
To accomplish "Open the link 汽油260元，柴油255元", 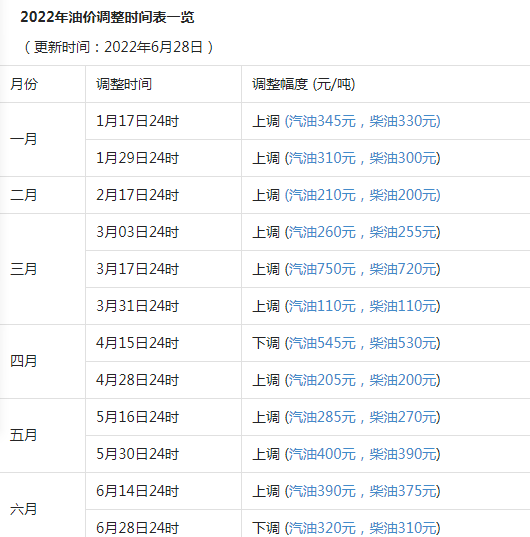I will [363, 232].
